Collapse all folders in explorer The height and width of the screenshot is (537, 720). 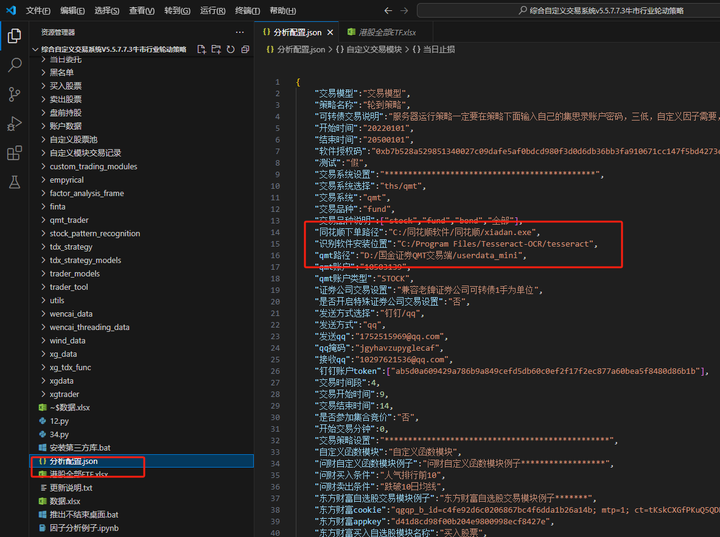click(245, 49)
